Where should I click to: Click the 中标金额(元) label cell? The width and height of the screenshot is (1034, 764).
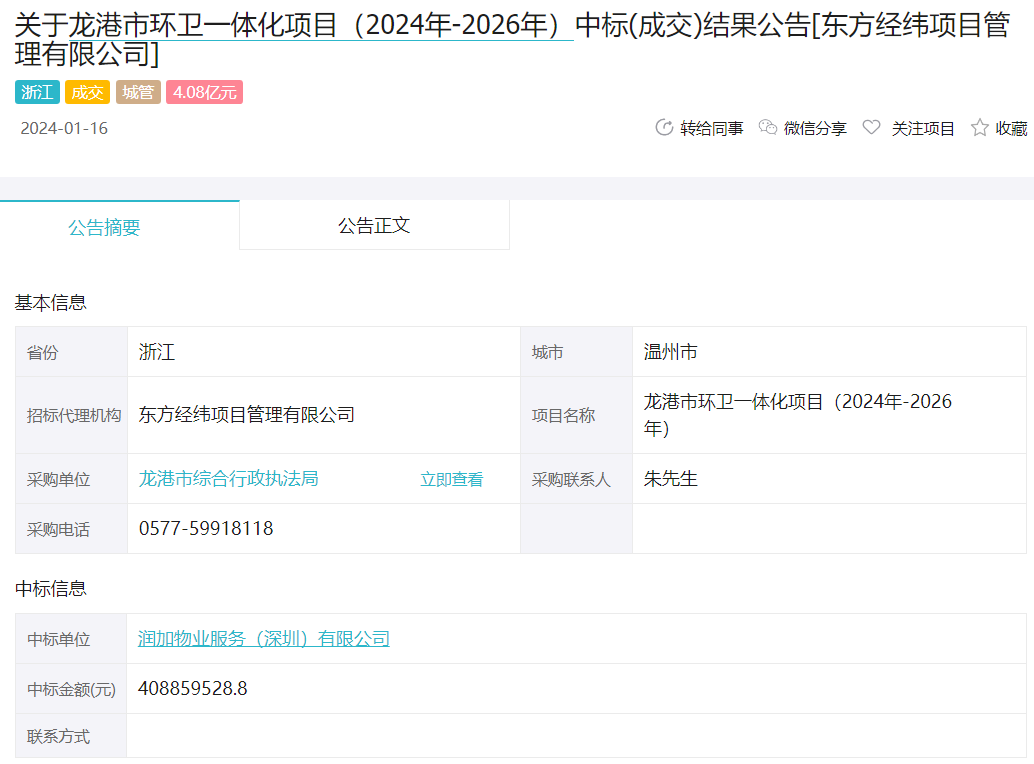click(71, 689)
